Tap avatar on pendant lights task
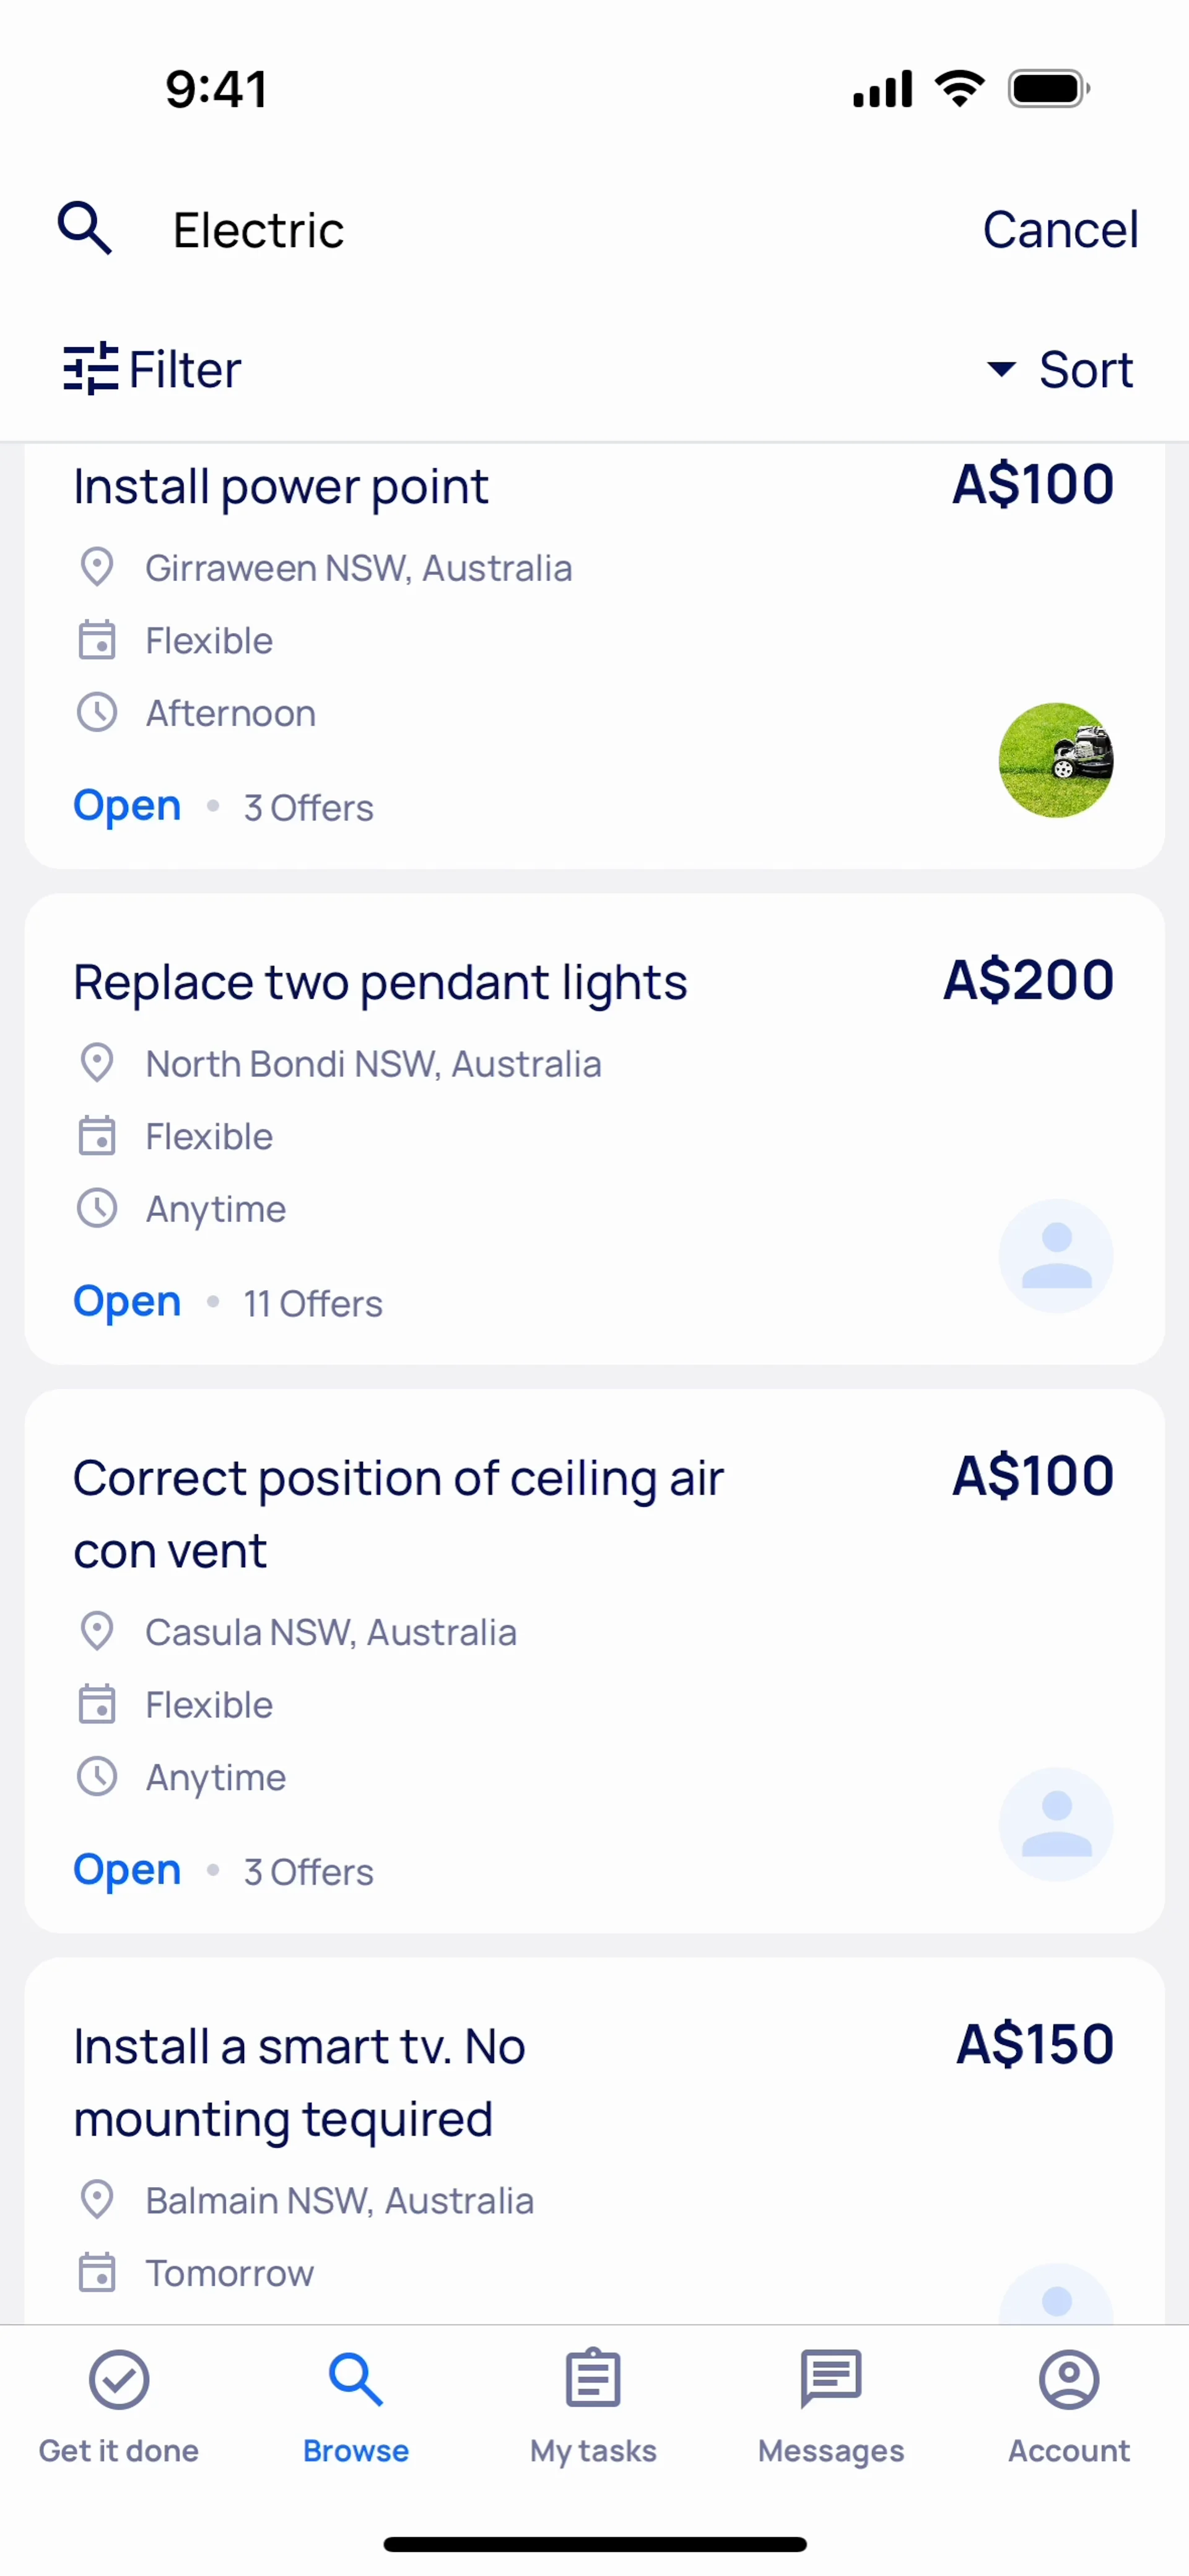Screen dimensions: 1189x2576 (x=1056, y=1256)
